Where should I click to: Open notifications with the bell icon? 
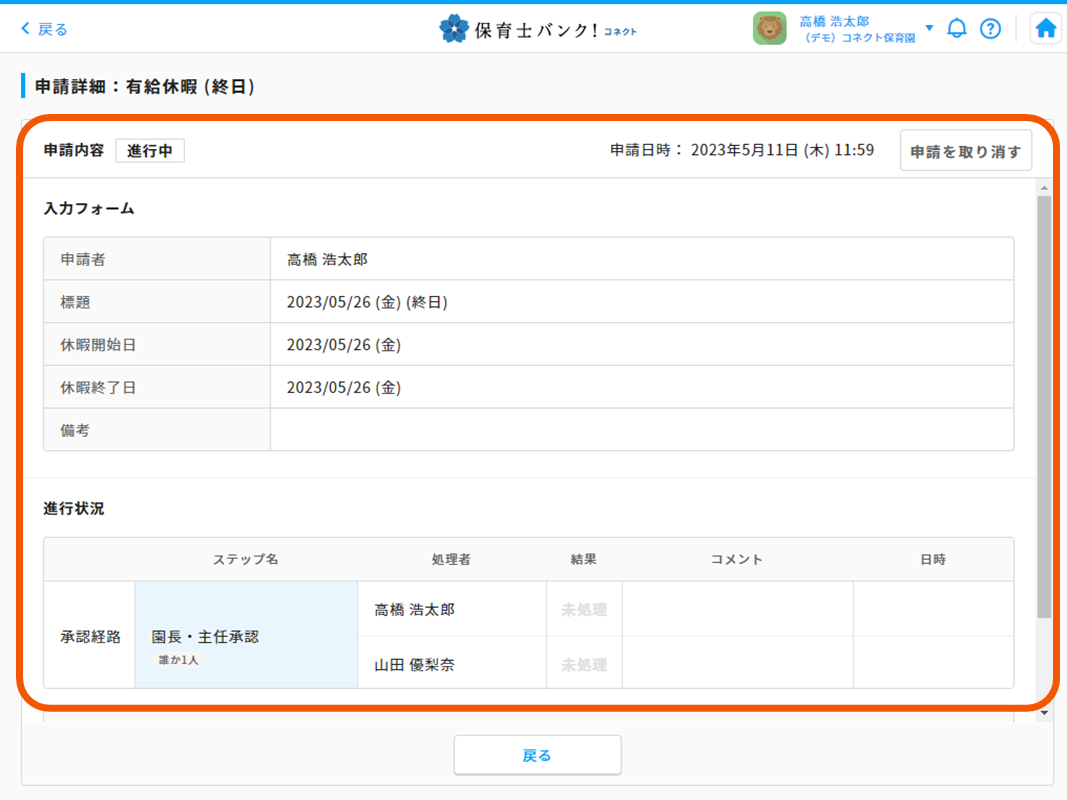[x=957, y=29]
